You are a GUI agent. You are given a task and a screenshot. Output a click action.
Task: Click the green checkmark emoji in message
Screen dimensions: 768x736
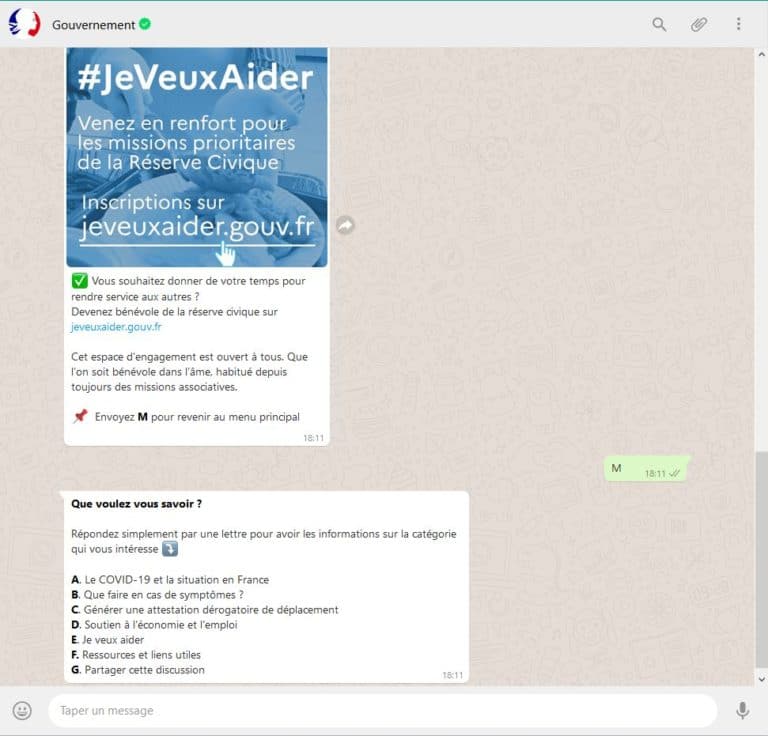pos(79,281)
